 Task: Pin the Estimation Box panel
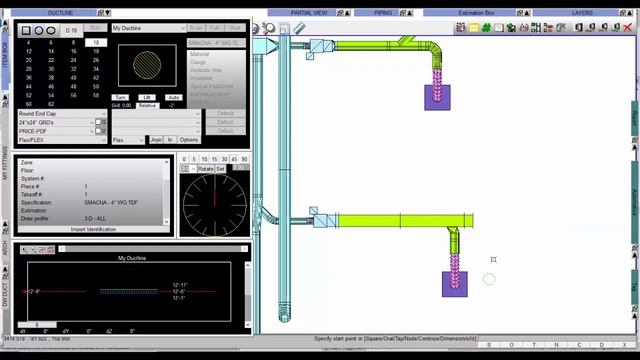(x=520, y=13)
